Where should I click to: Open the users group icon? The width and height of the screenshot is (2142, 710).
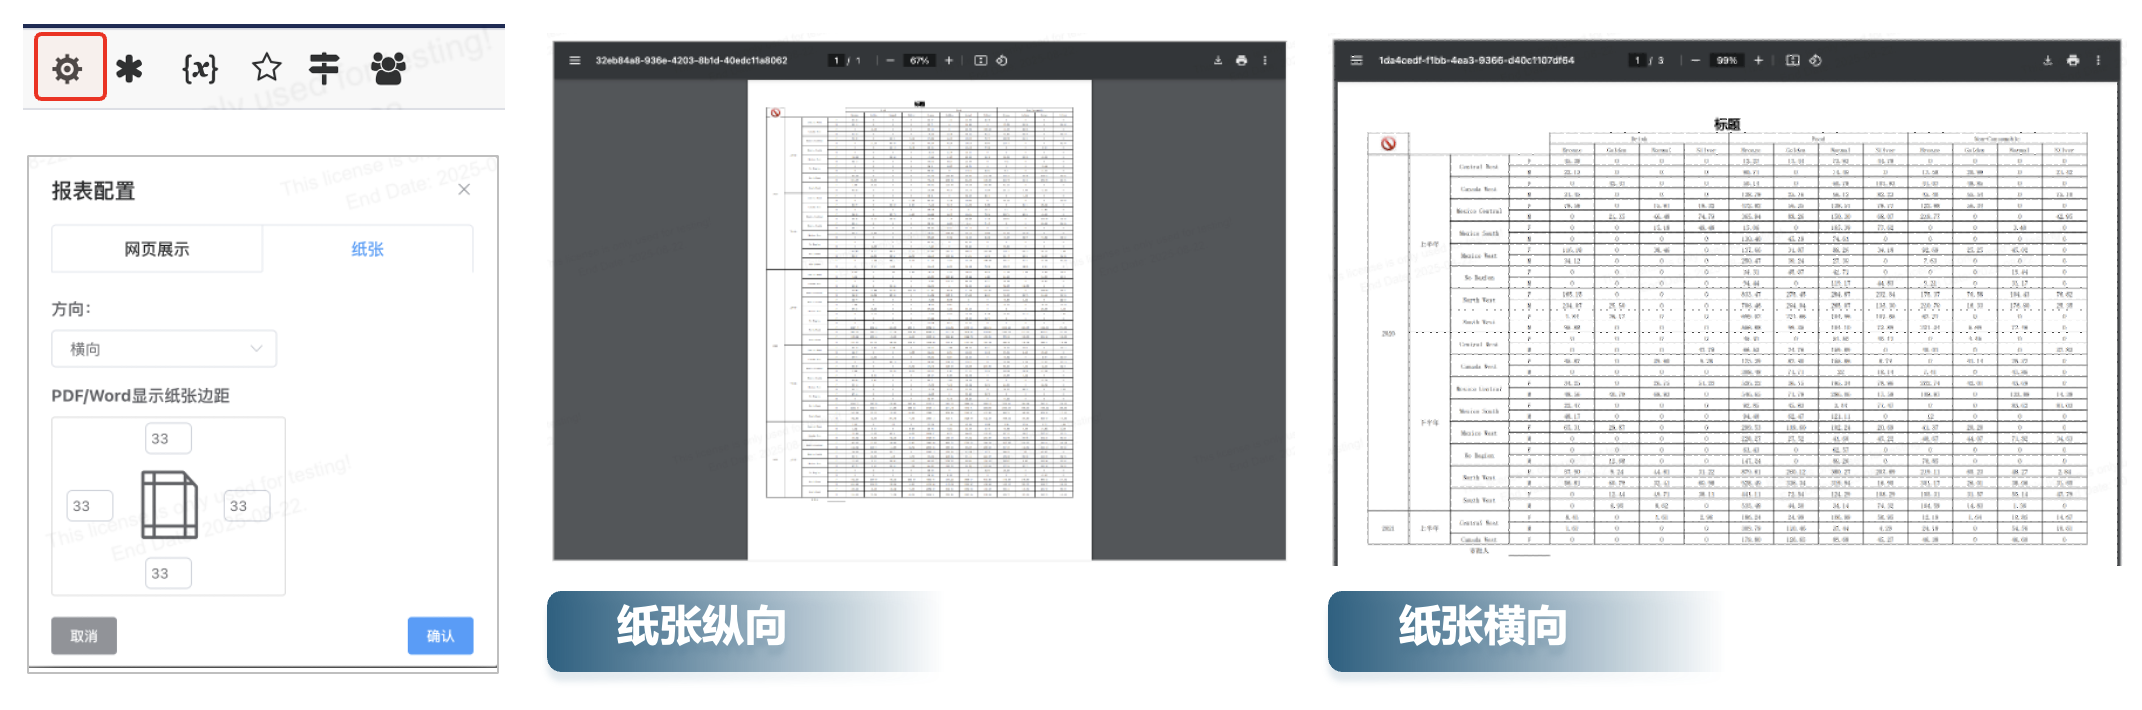click(x=388, y=68)
